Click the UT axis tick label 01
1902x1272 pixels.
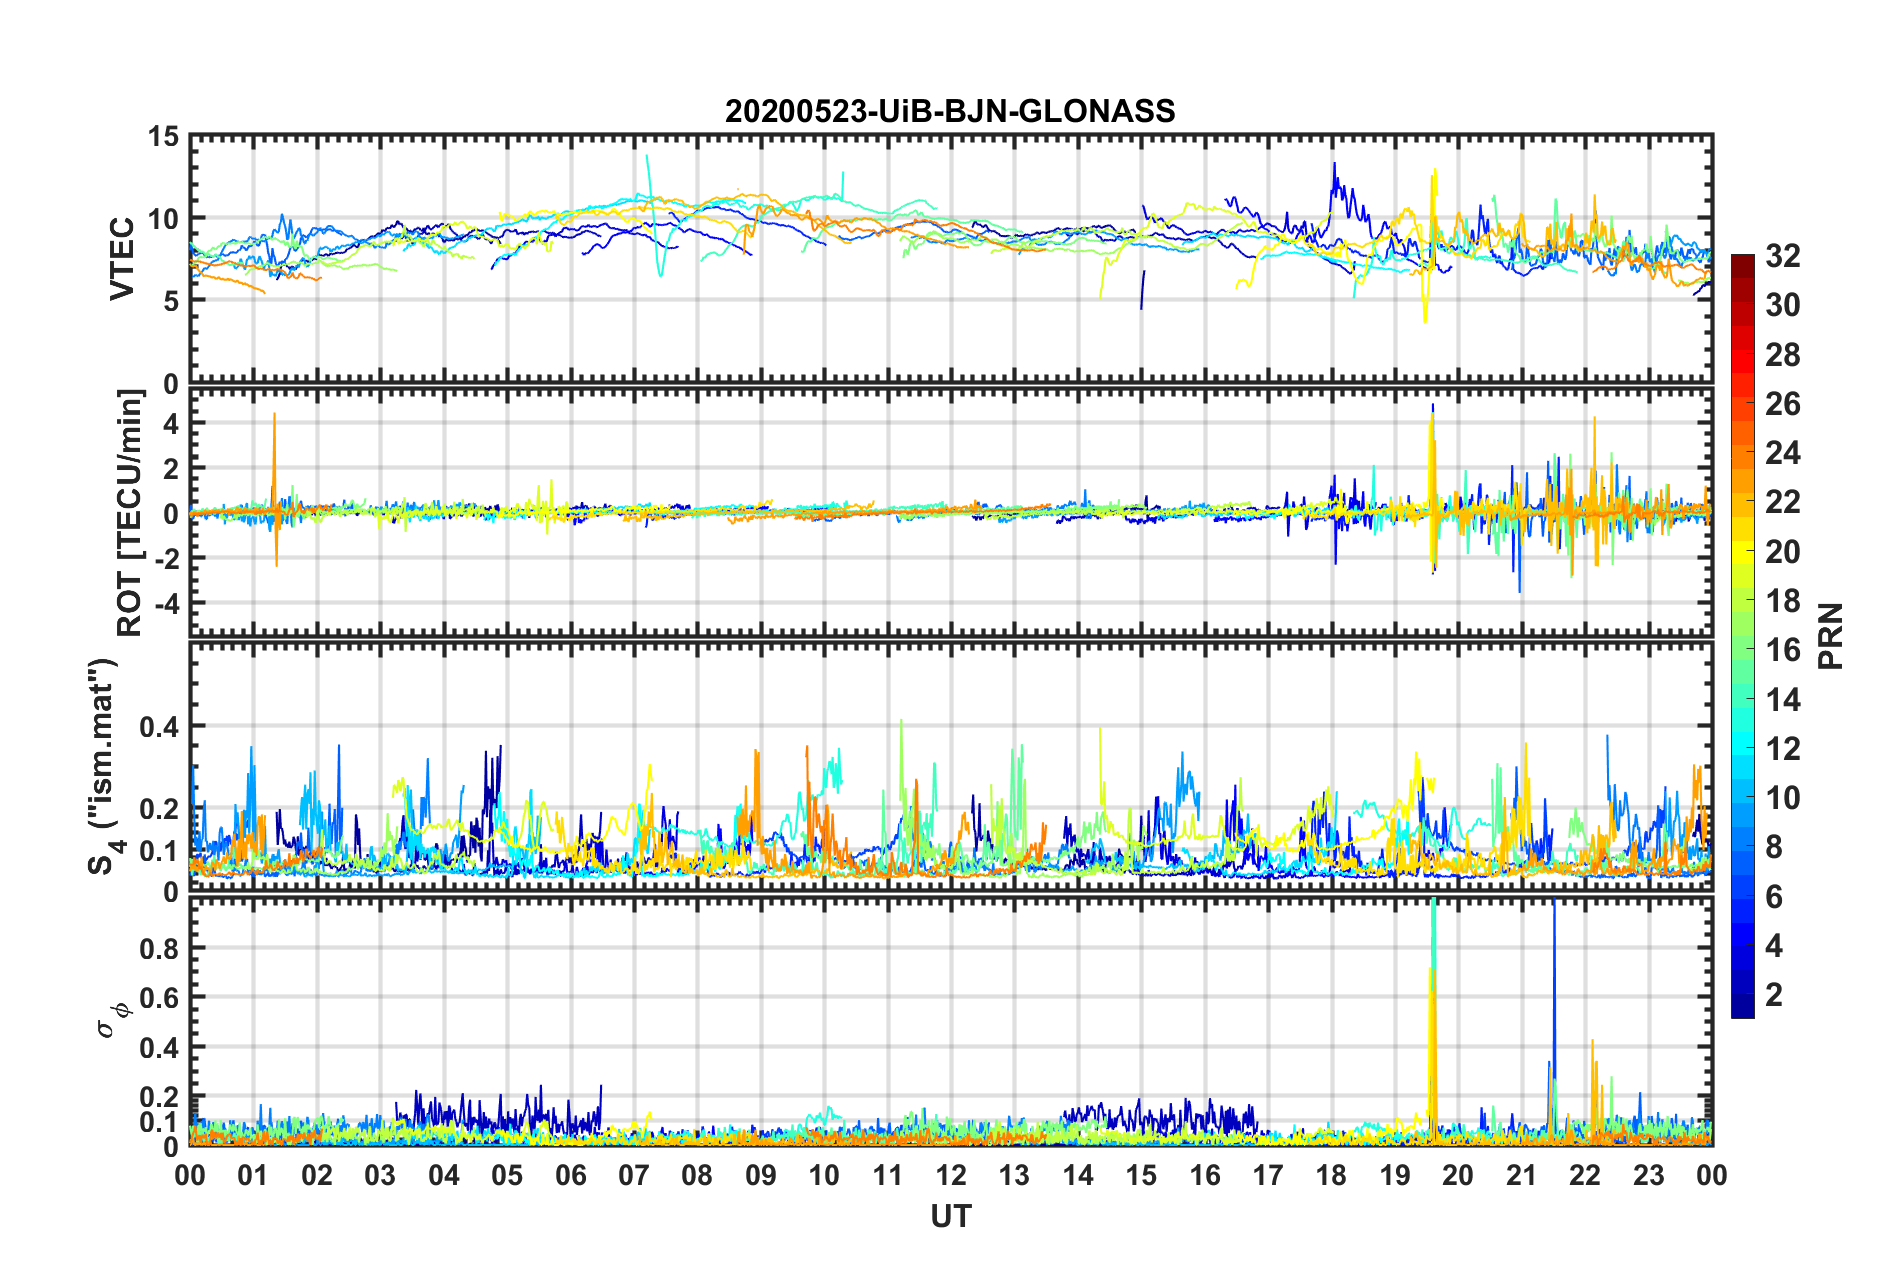(x=253, y=1174)
